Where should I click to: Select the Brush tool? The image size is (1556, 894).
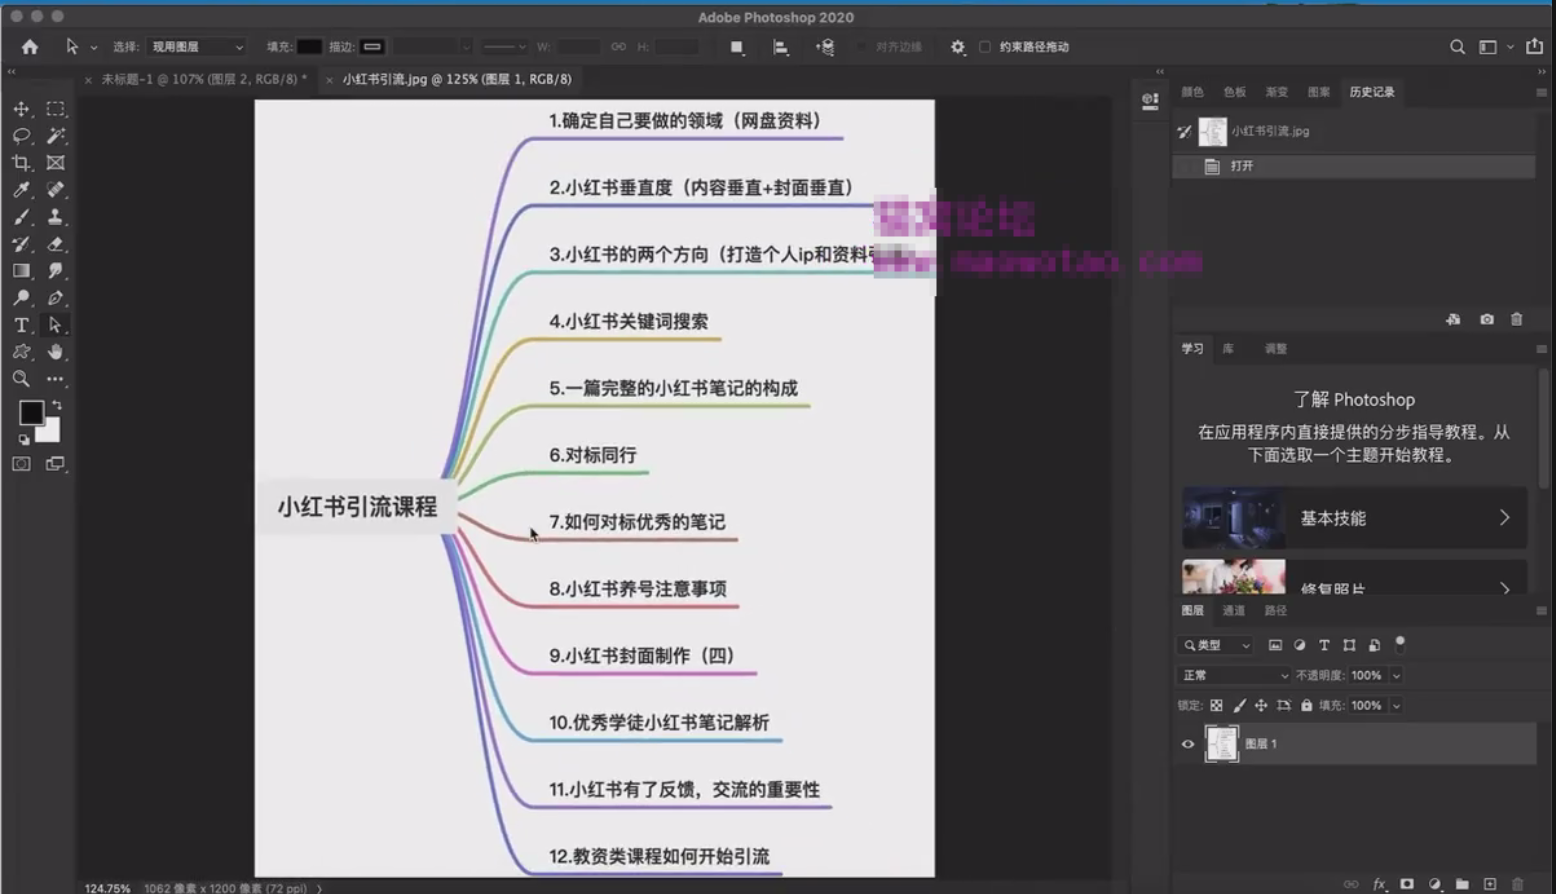[21, 217]
